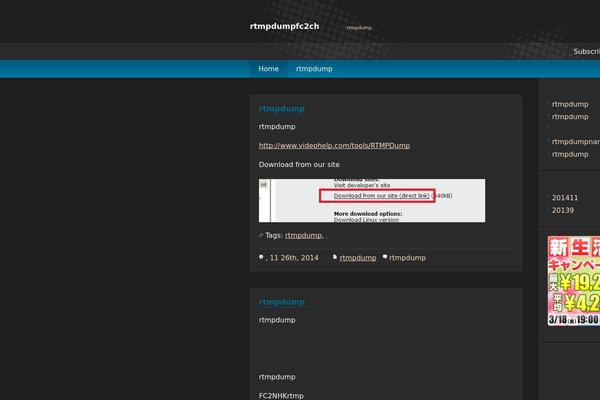Open the 201411 archive link
Viewport: 600px width, 400px height.
[x=565, y=198]
